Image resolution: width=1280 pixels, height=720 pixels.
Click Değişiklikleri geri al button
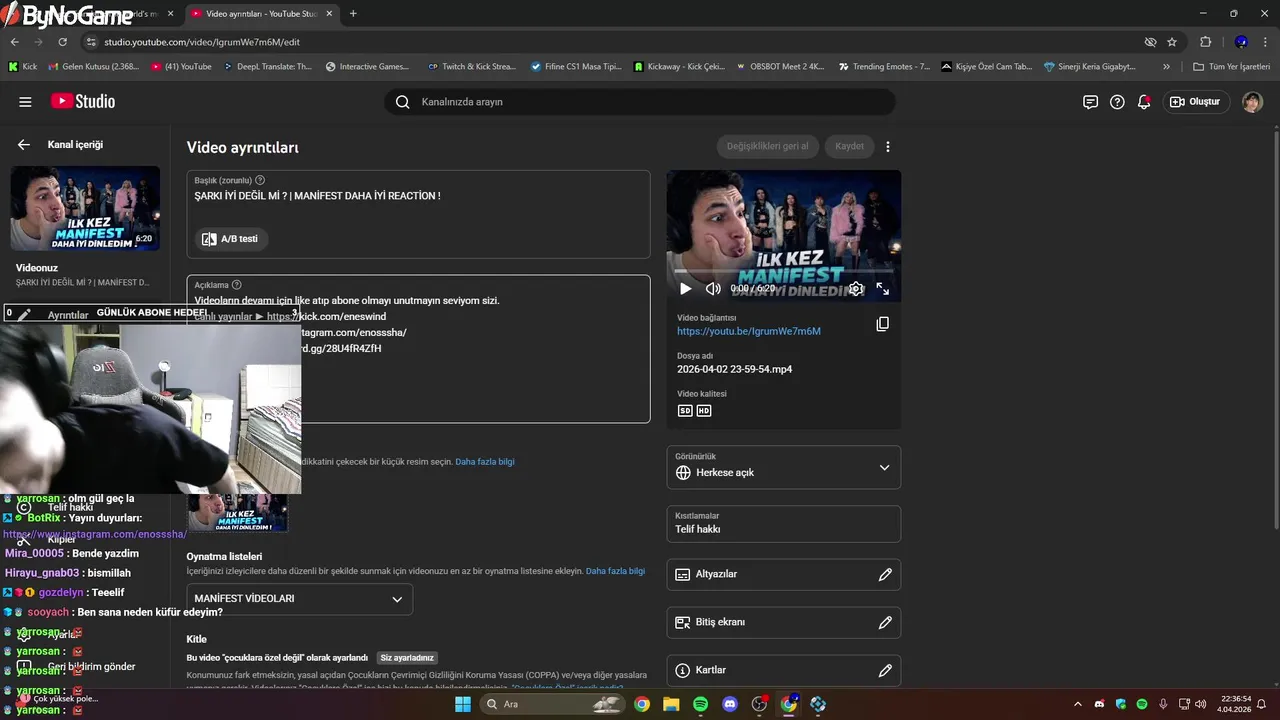point(768,146)
